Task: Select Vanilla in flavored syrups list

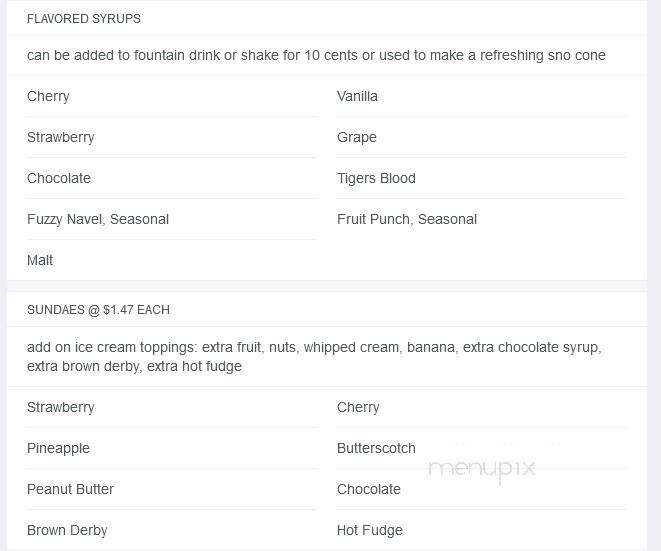Action: pyautogui.click(x=357, y=97)
